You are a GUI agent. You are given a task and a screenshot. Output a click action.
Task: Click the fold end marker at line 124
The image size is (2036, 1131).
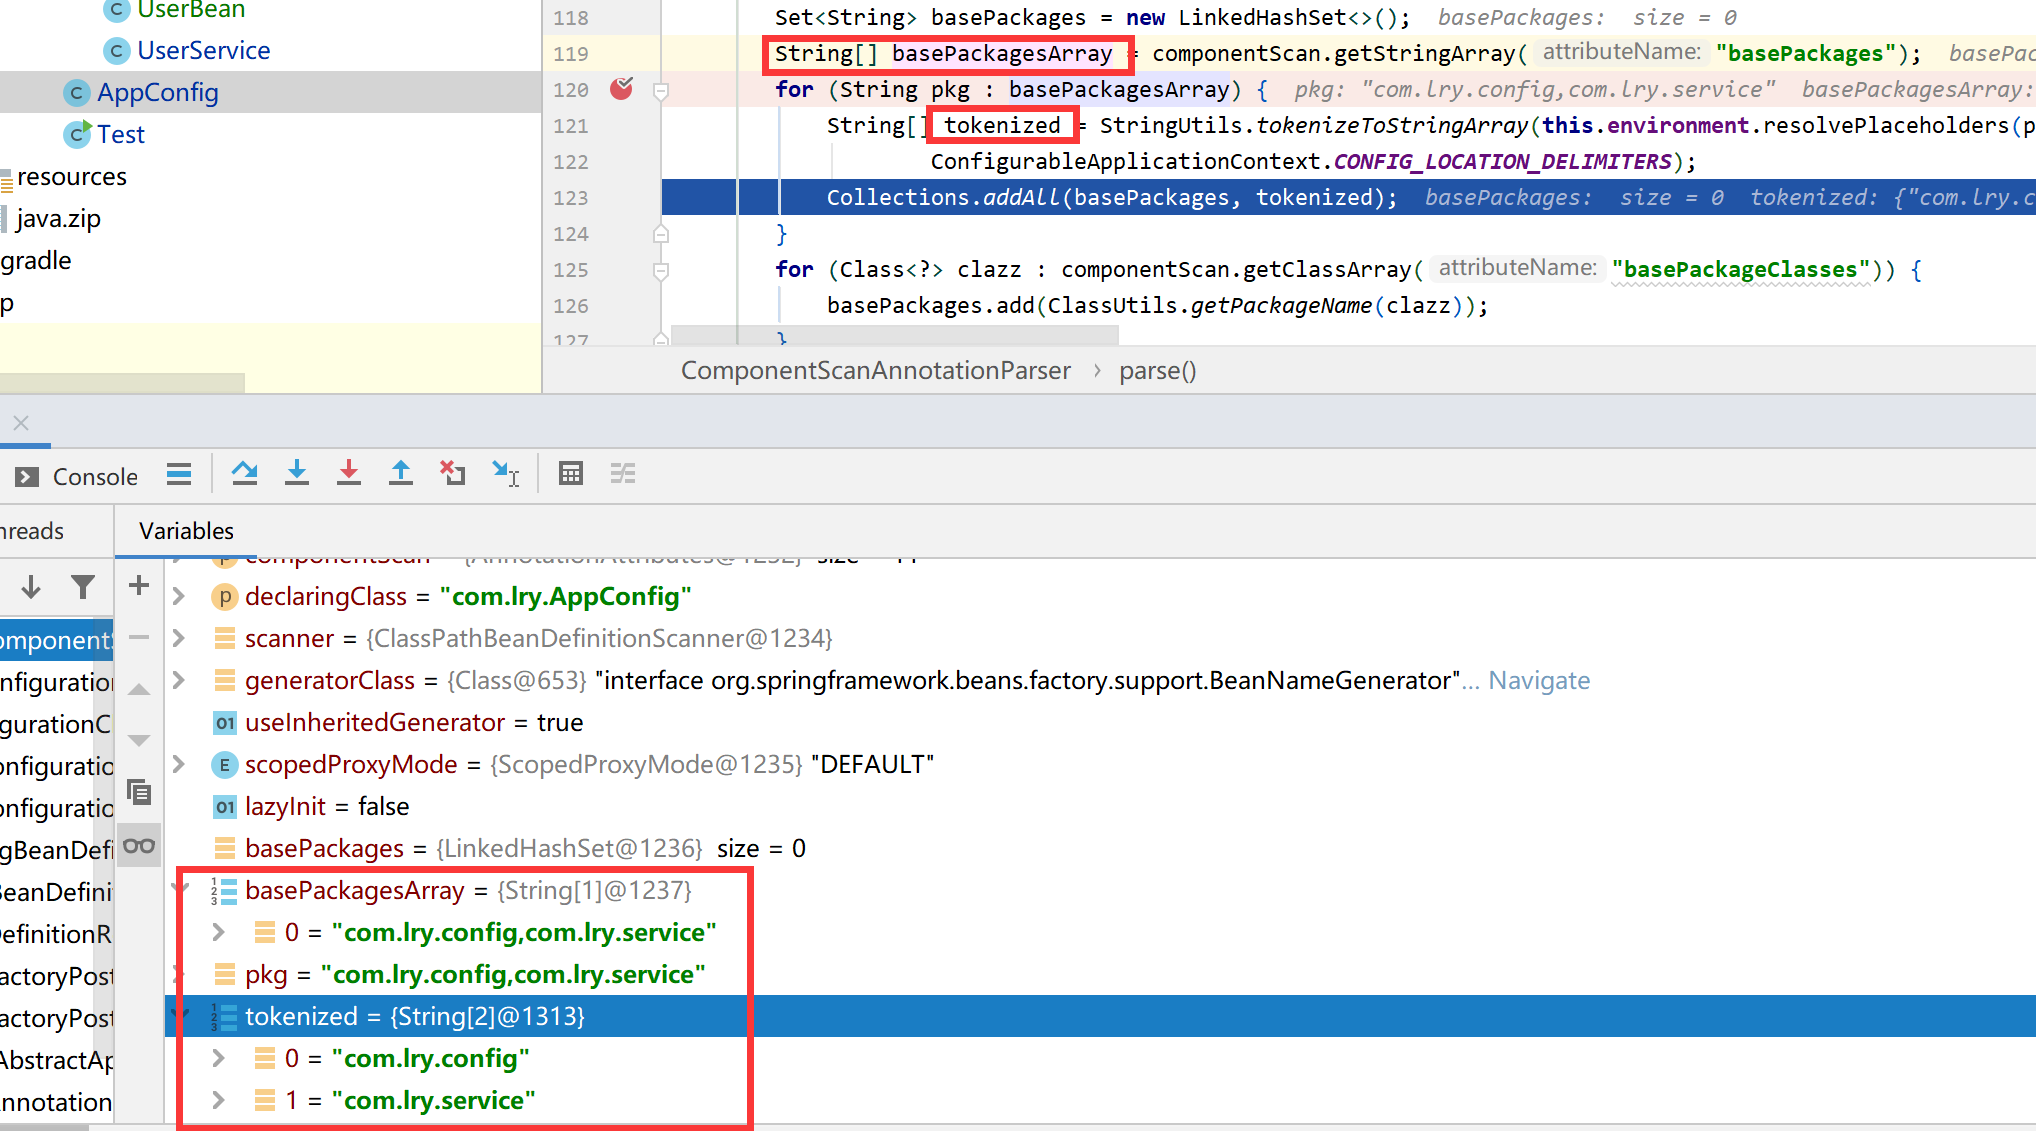coord(660,234)
